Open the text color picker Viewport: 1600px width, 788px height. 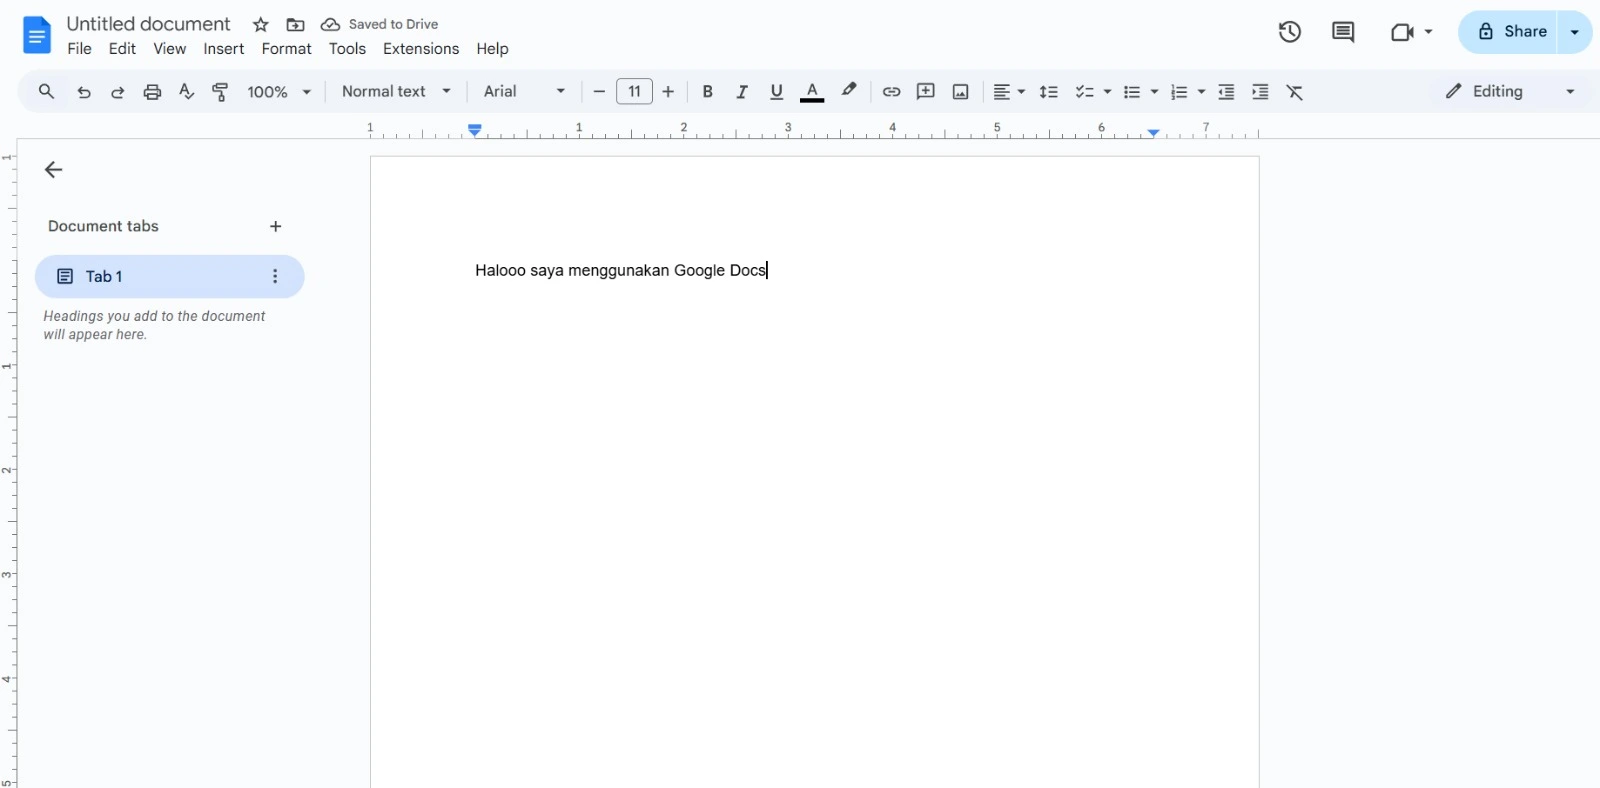tap(812, 92)
